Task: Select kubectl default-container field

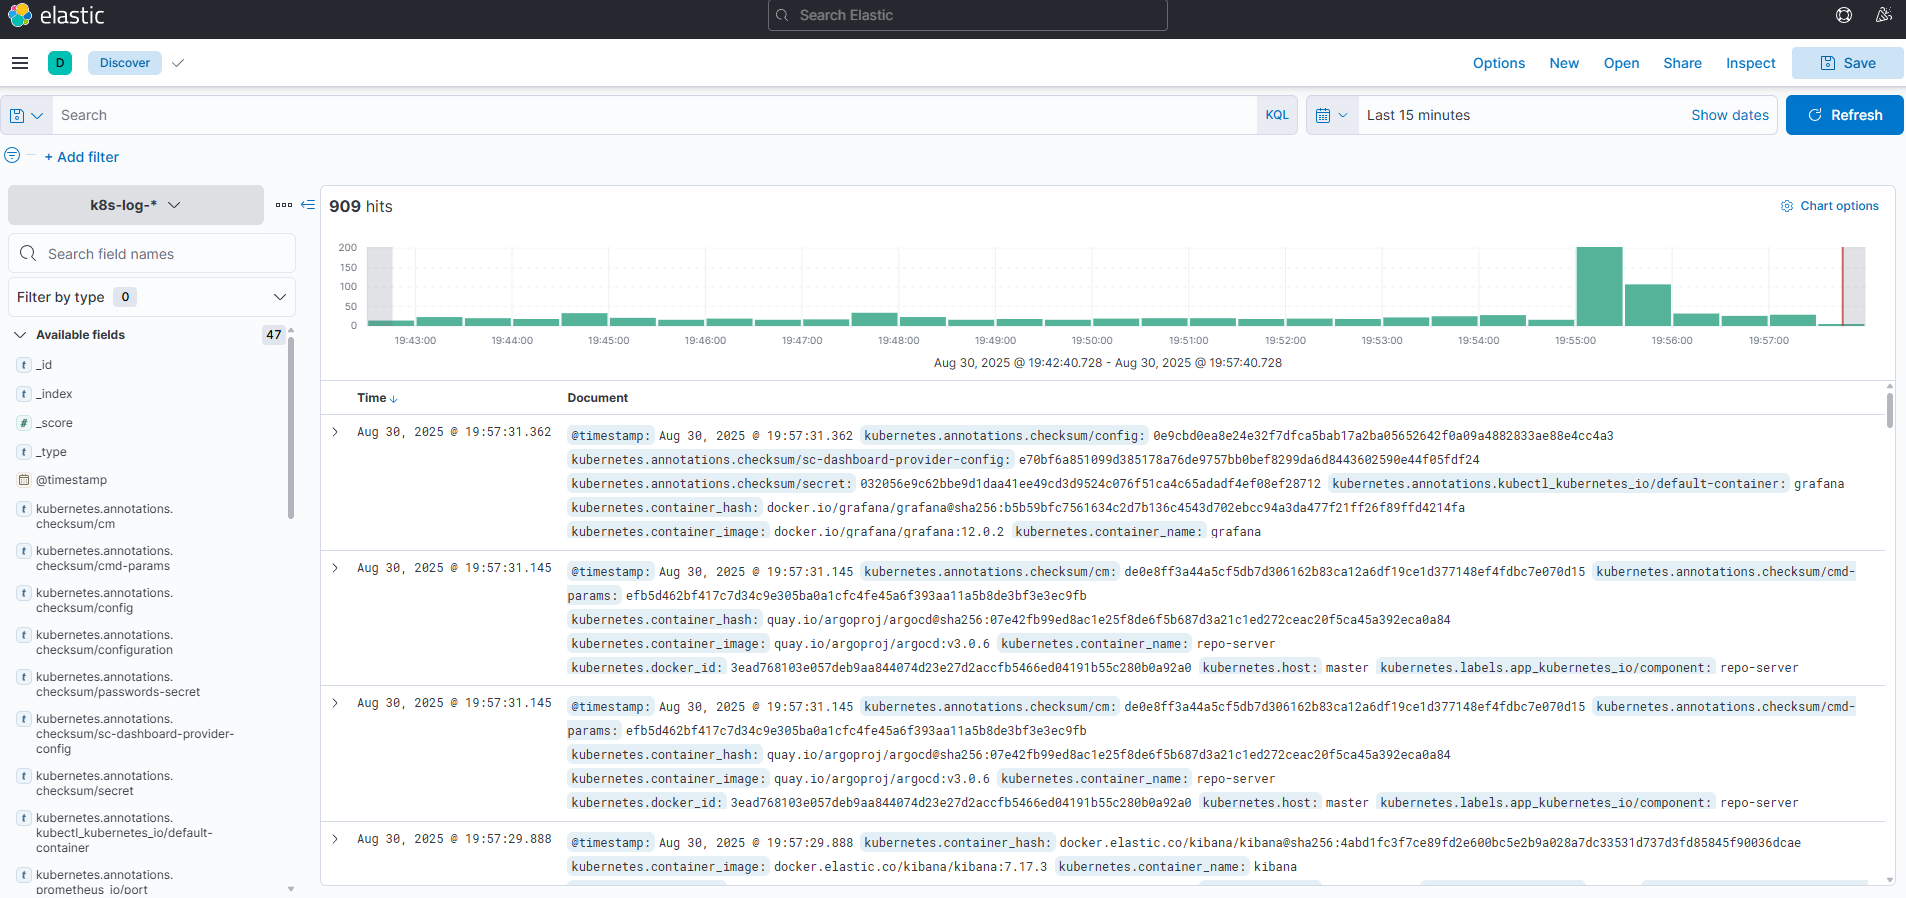Action: tap(124, 832)
